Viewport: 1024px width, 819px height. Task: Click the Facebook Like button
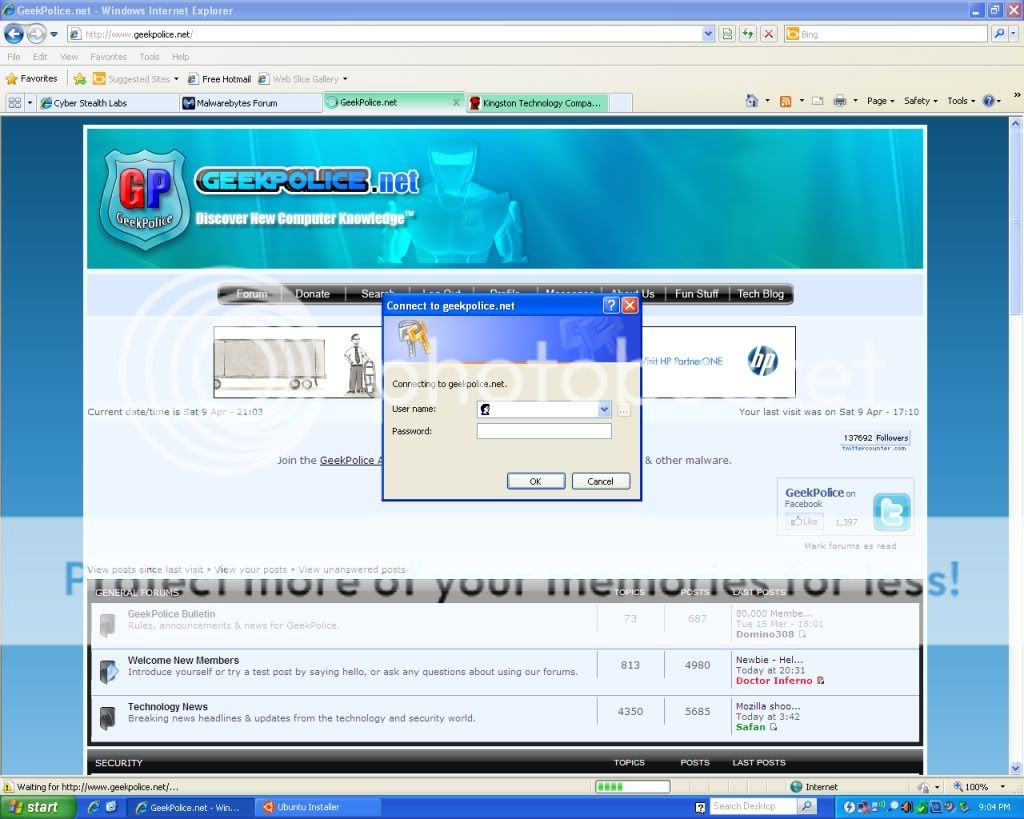click(x=804, y=522)
